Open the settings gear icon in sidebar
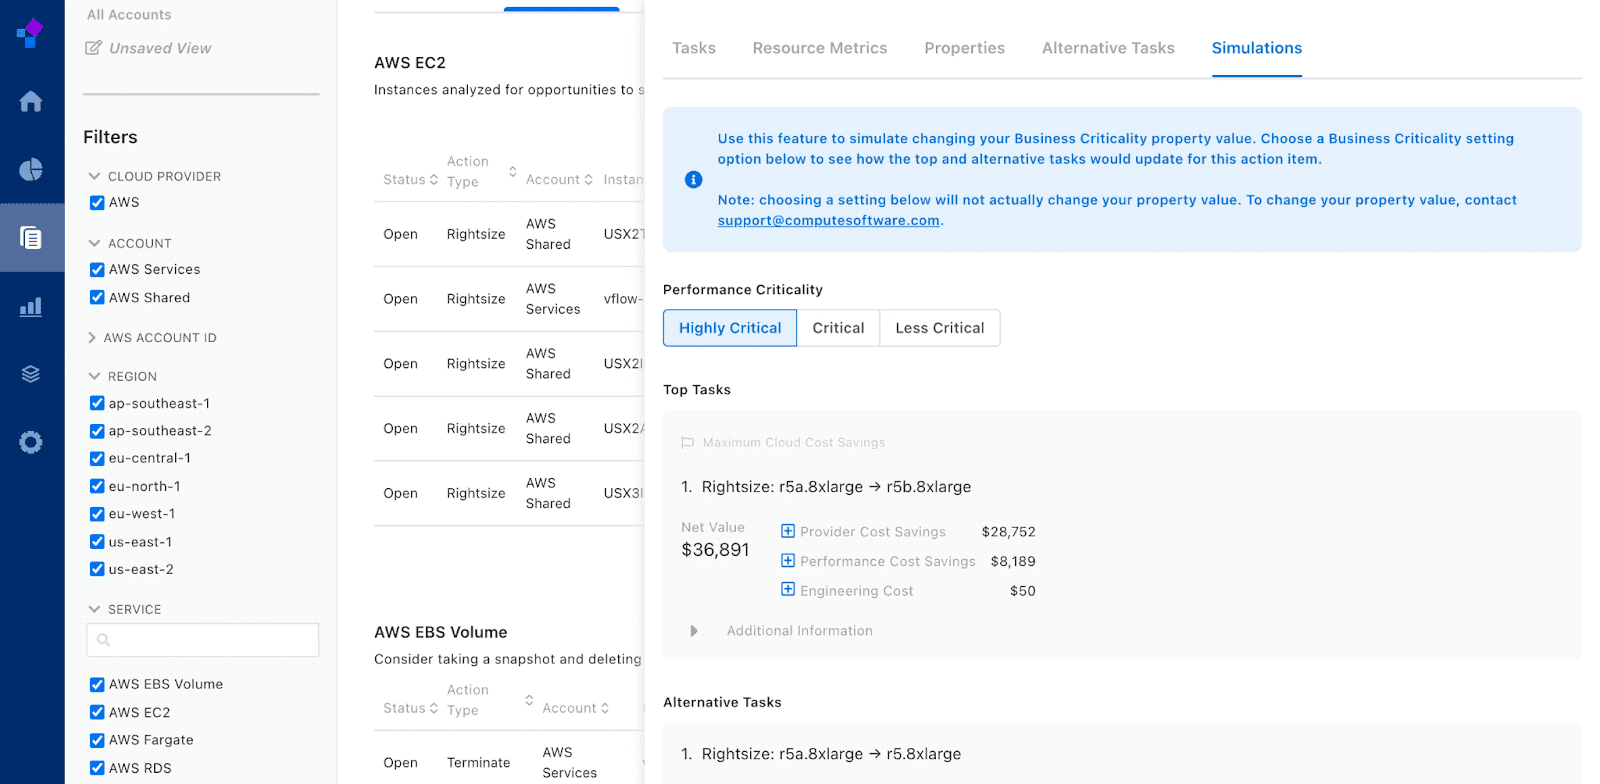 31,442
